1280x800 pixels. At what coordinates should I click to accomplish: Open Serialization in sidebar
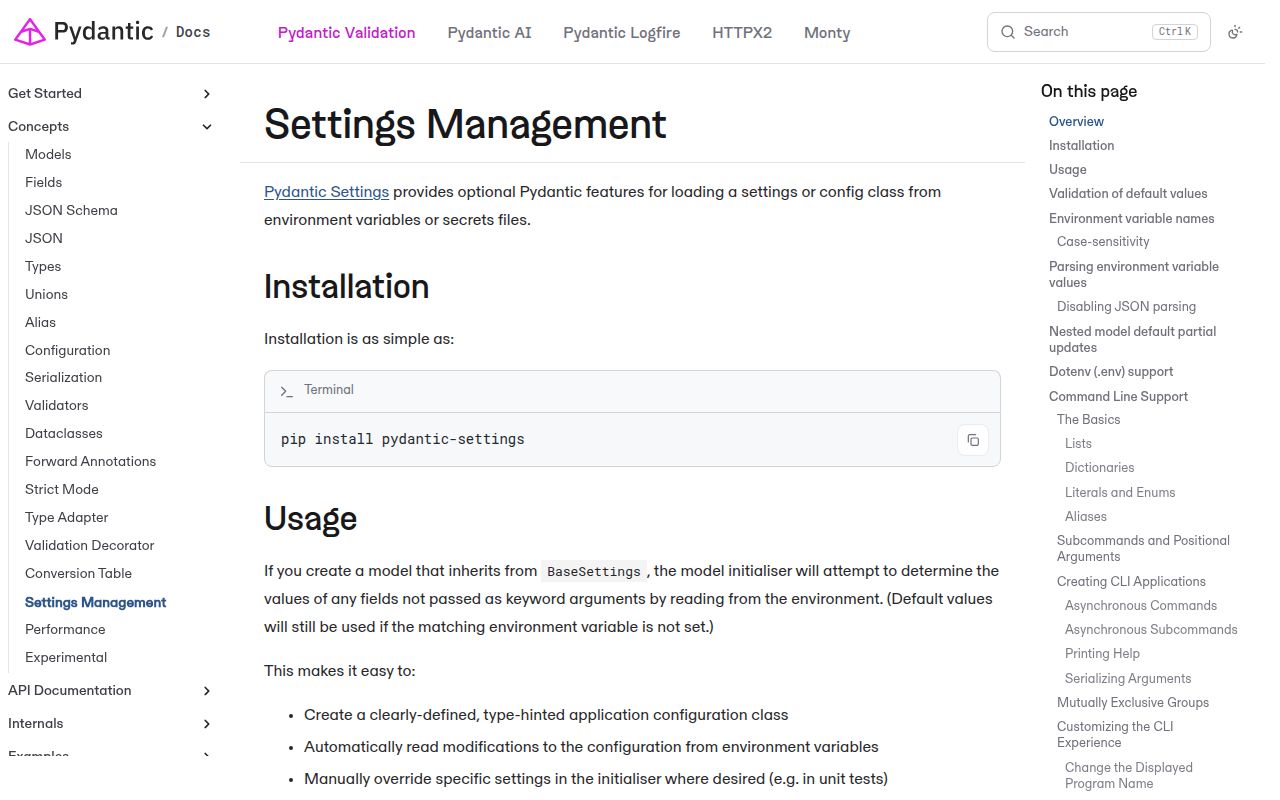63,377
